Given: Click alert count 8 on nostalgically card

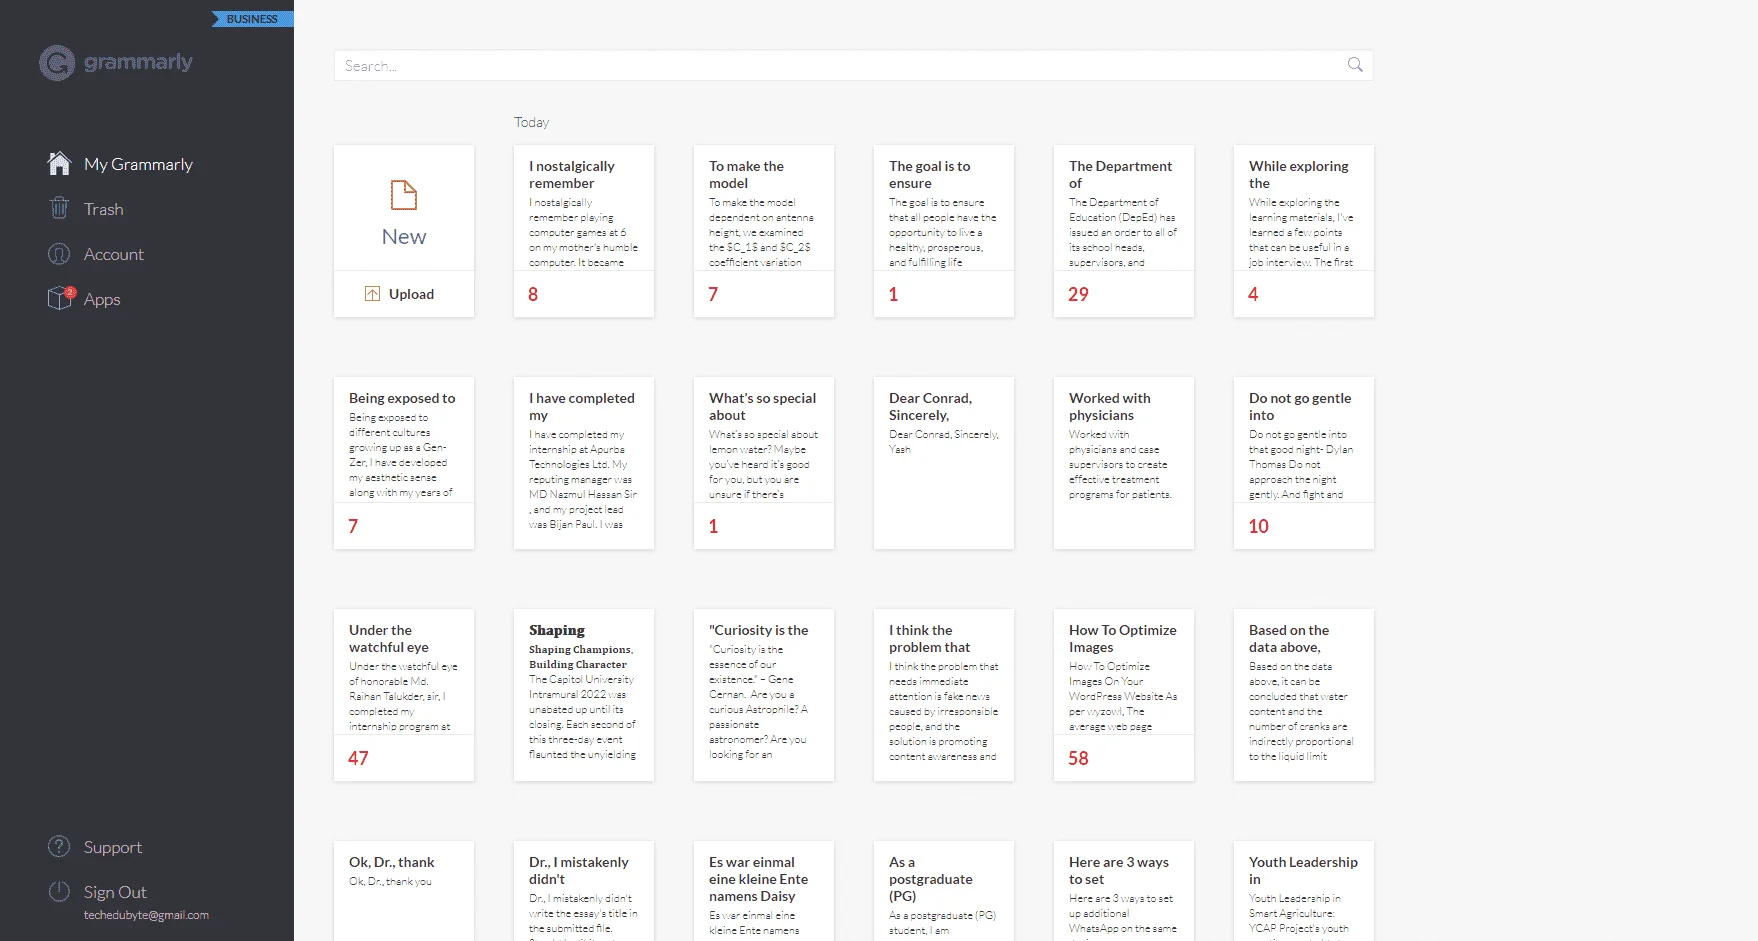Looking at the screenshot, I should pos(533,294).
